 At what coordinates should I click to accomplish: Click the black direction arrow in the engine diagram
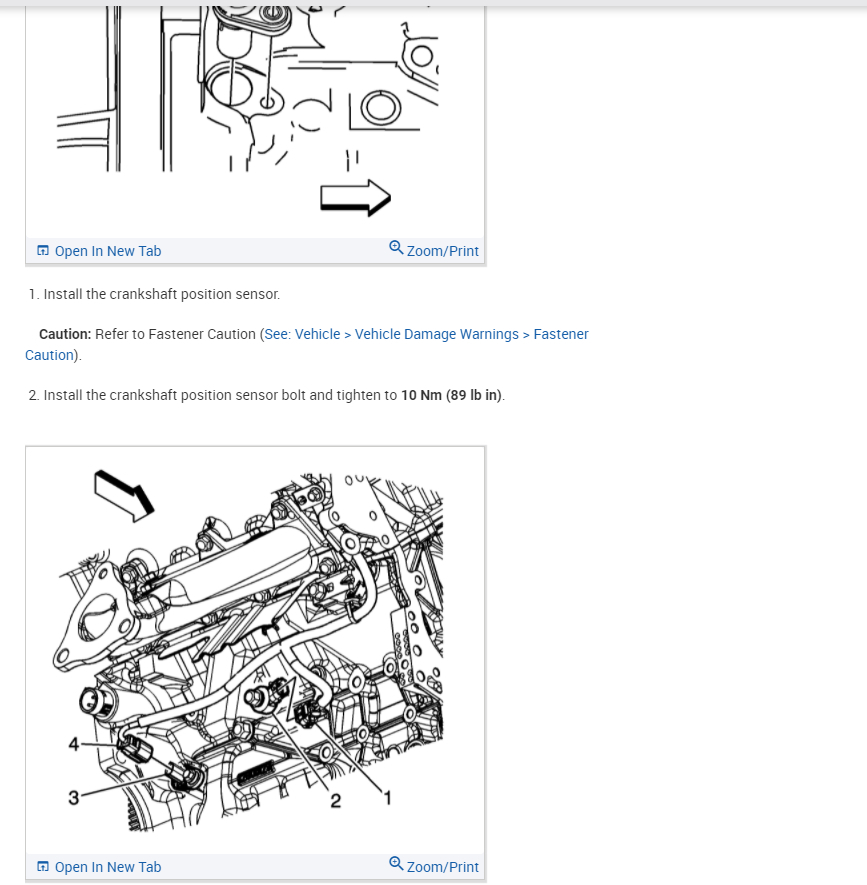[124, 496]
